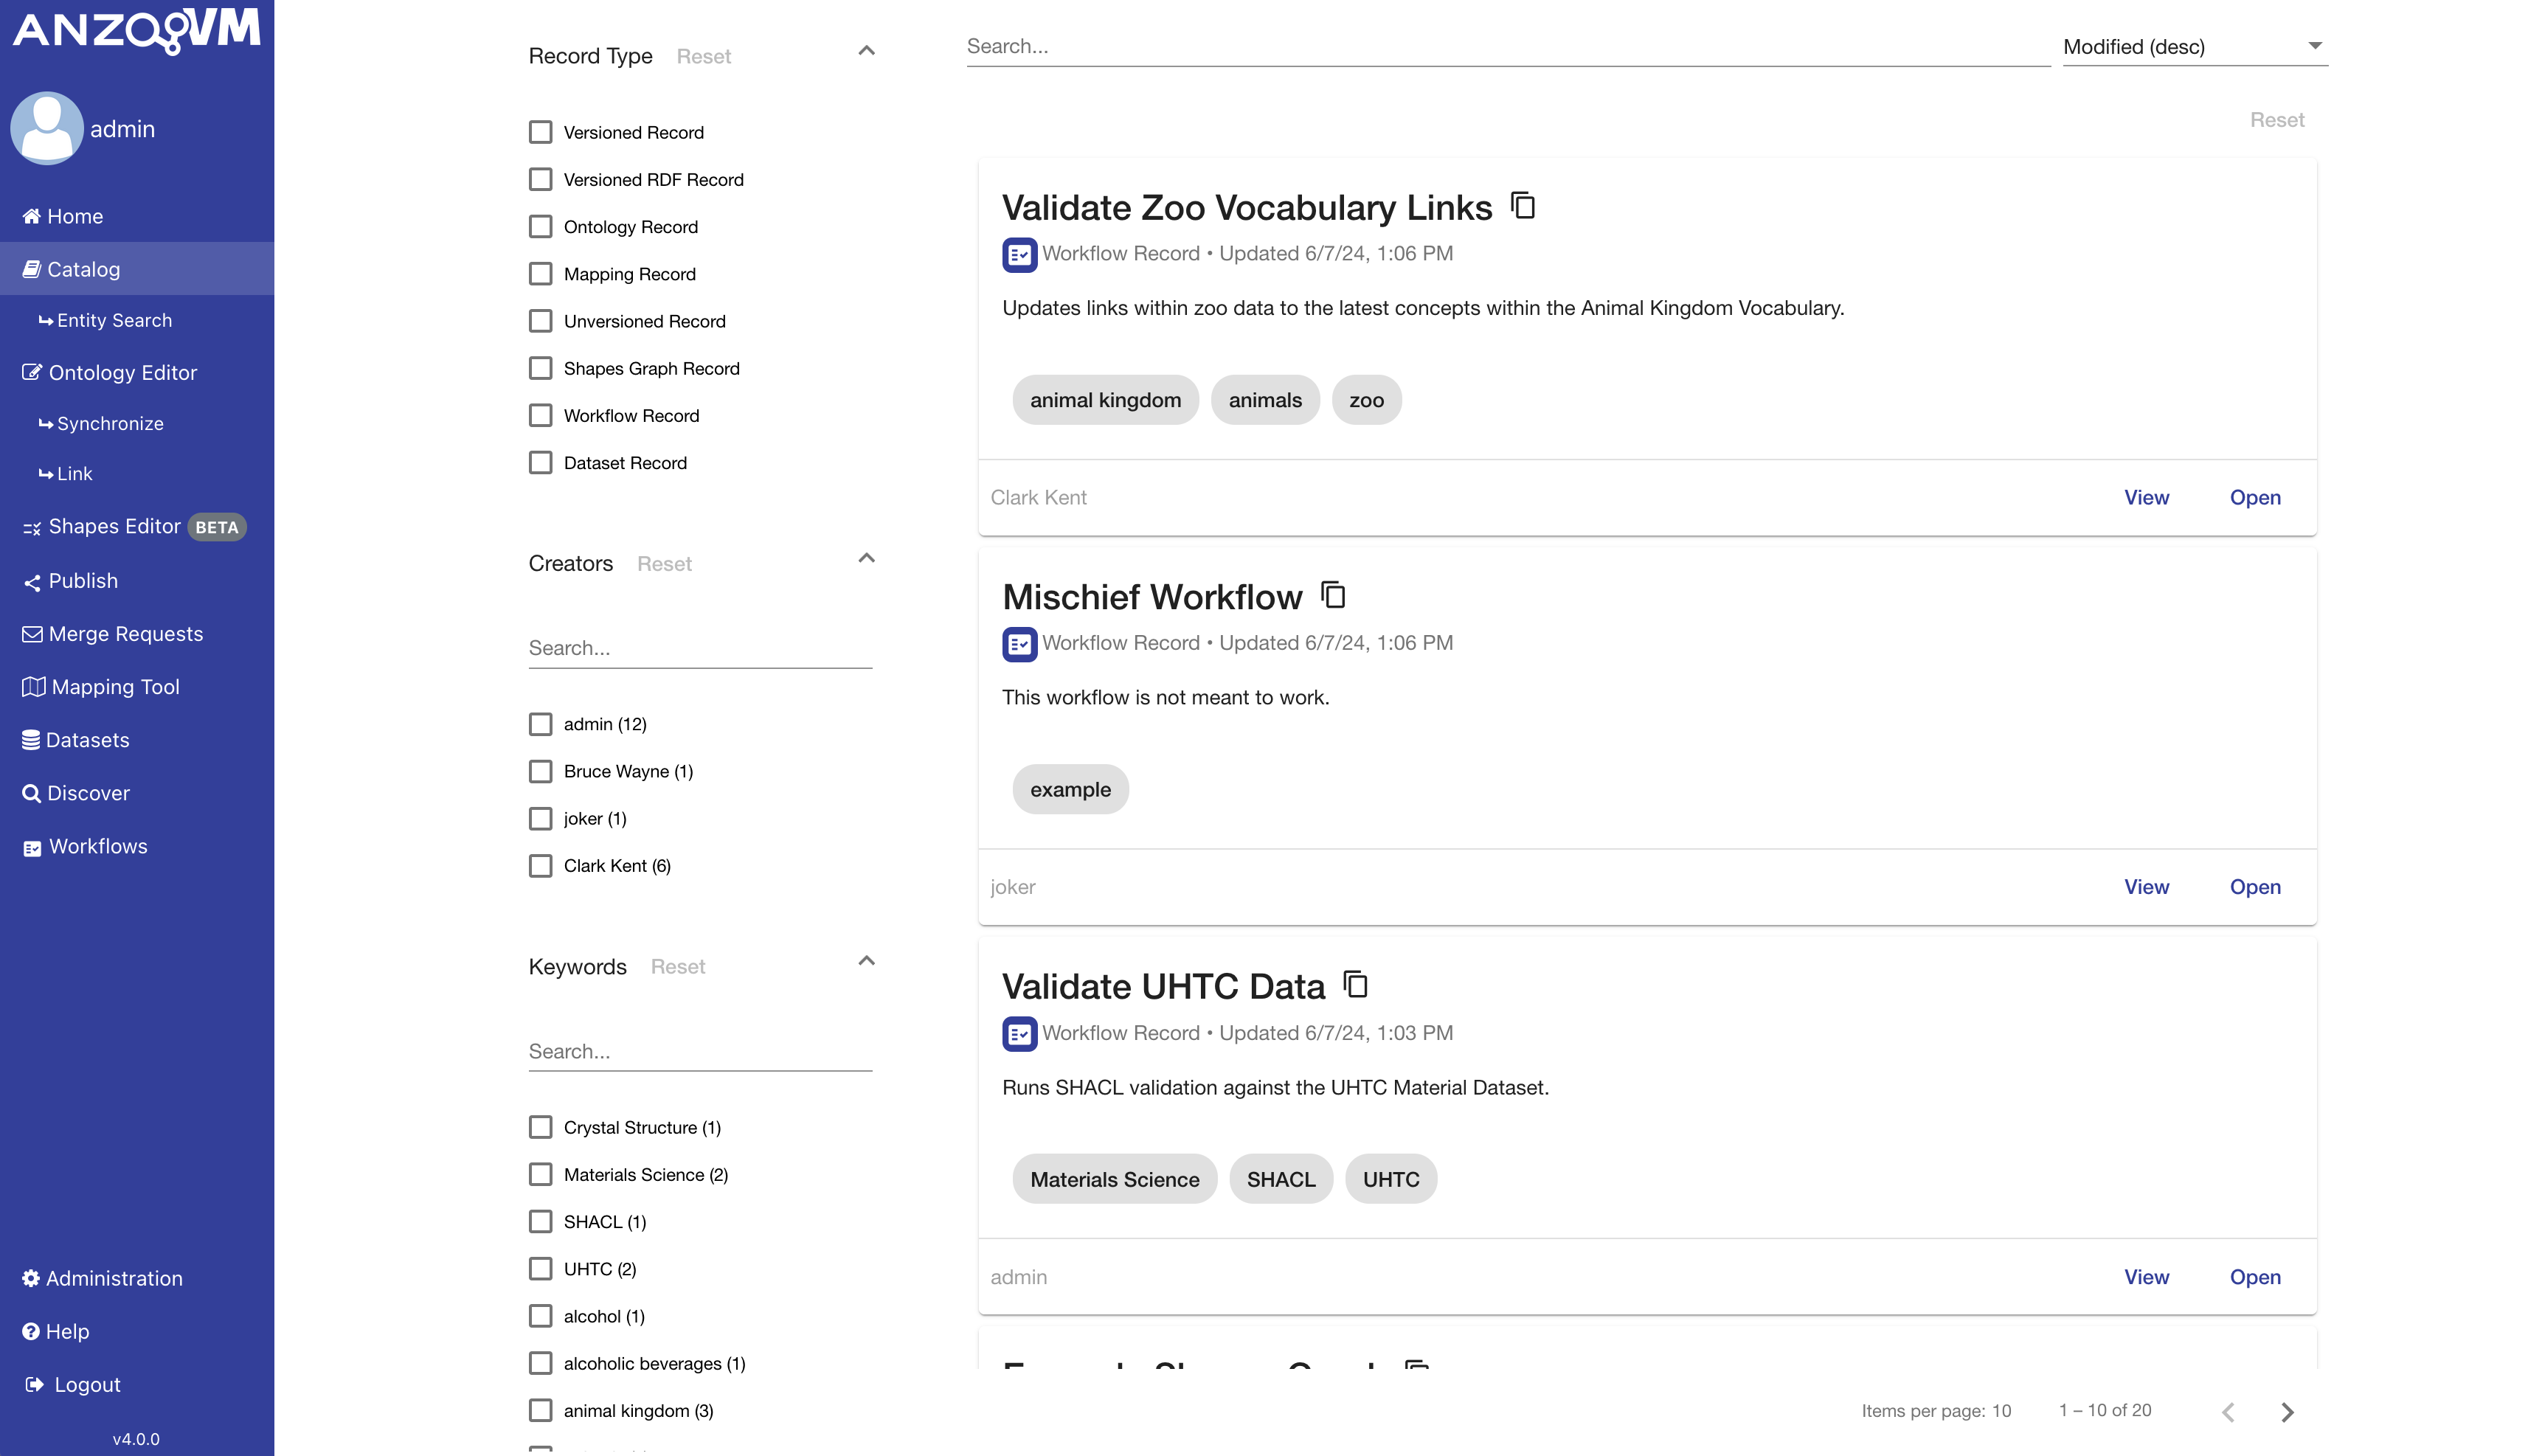Viewport: 2542px width, 1456px height.
Task: Copy IRI icon next to Mischief Workflow title
Action: pyautogui.click(x=1333, y=595)
